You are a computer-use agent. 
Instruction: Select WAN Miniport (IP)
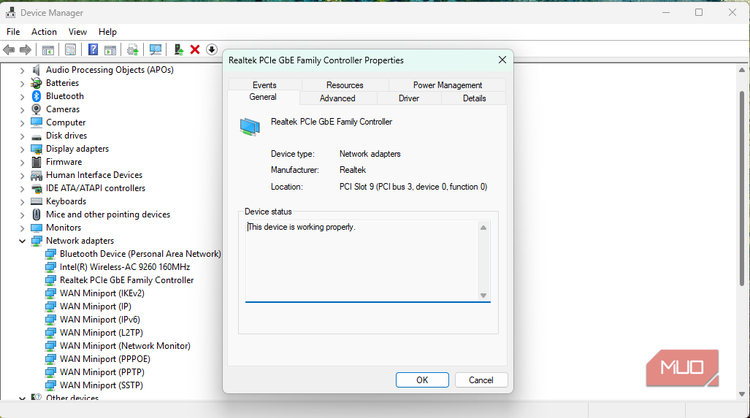pos(95,307)
